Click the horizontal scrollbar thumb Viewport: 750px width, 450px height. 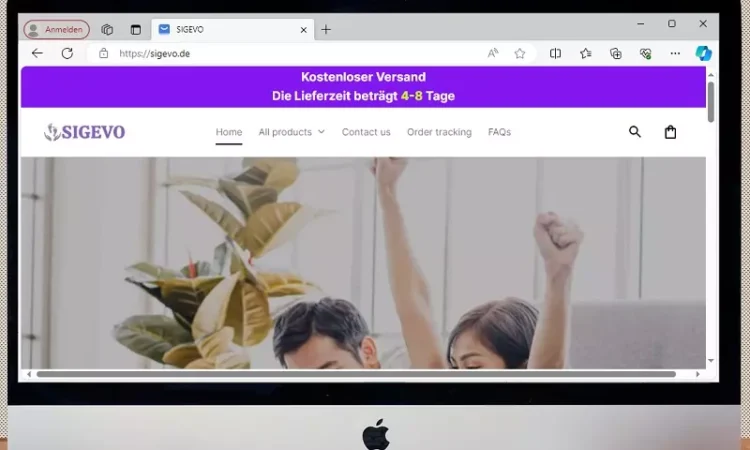click(356, 374)
